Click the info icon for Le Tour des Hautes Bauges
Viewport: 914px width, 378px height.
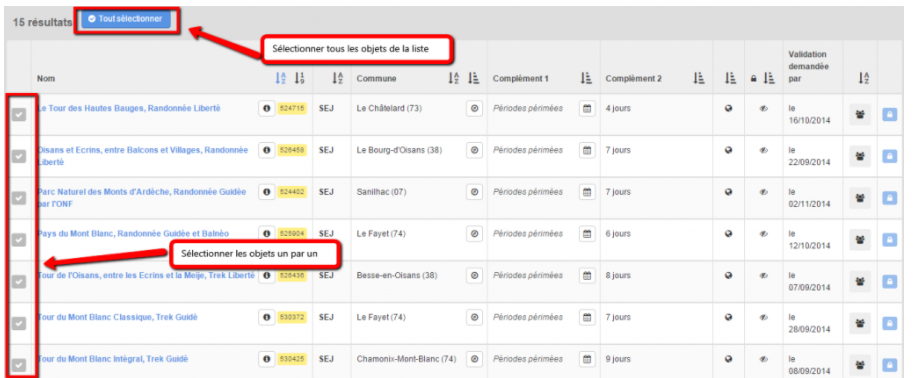pyautogui.click(x=266, y=108)
